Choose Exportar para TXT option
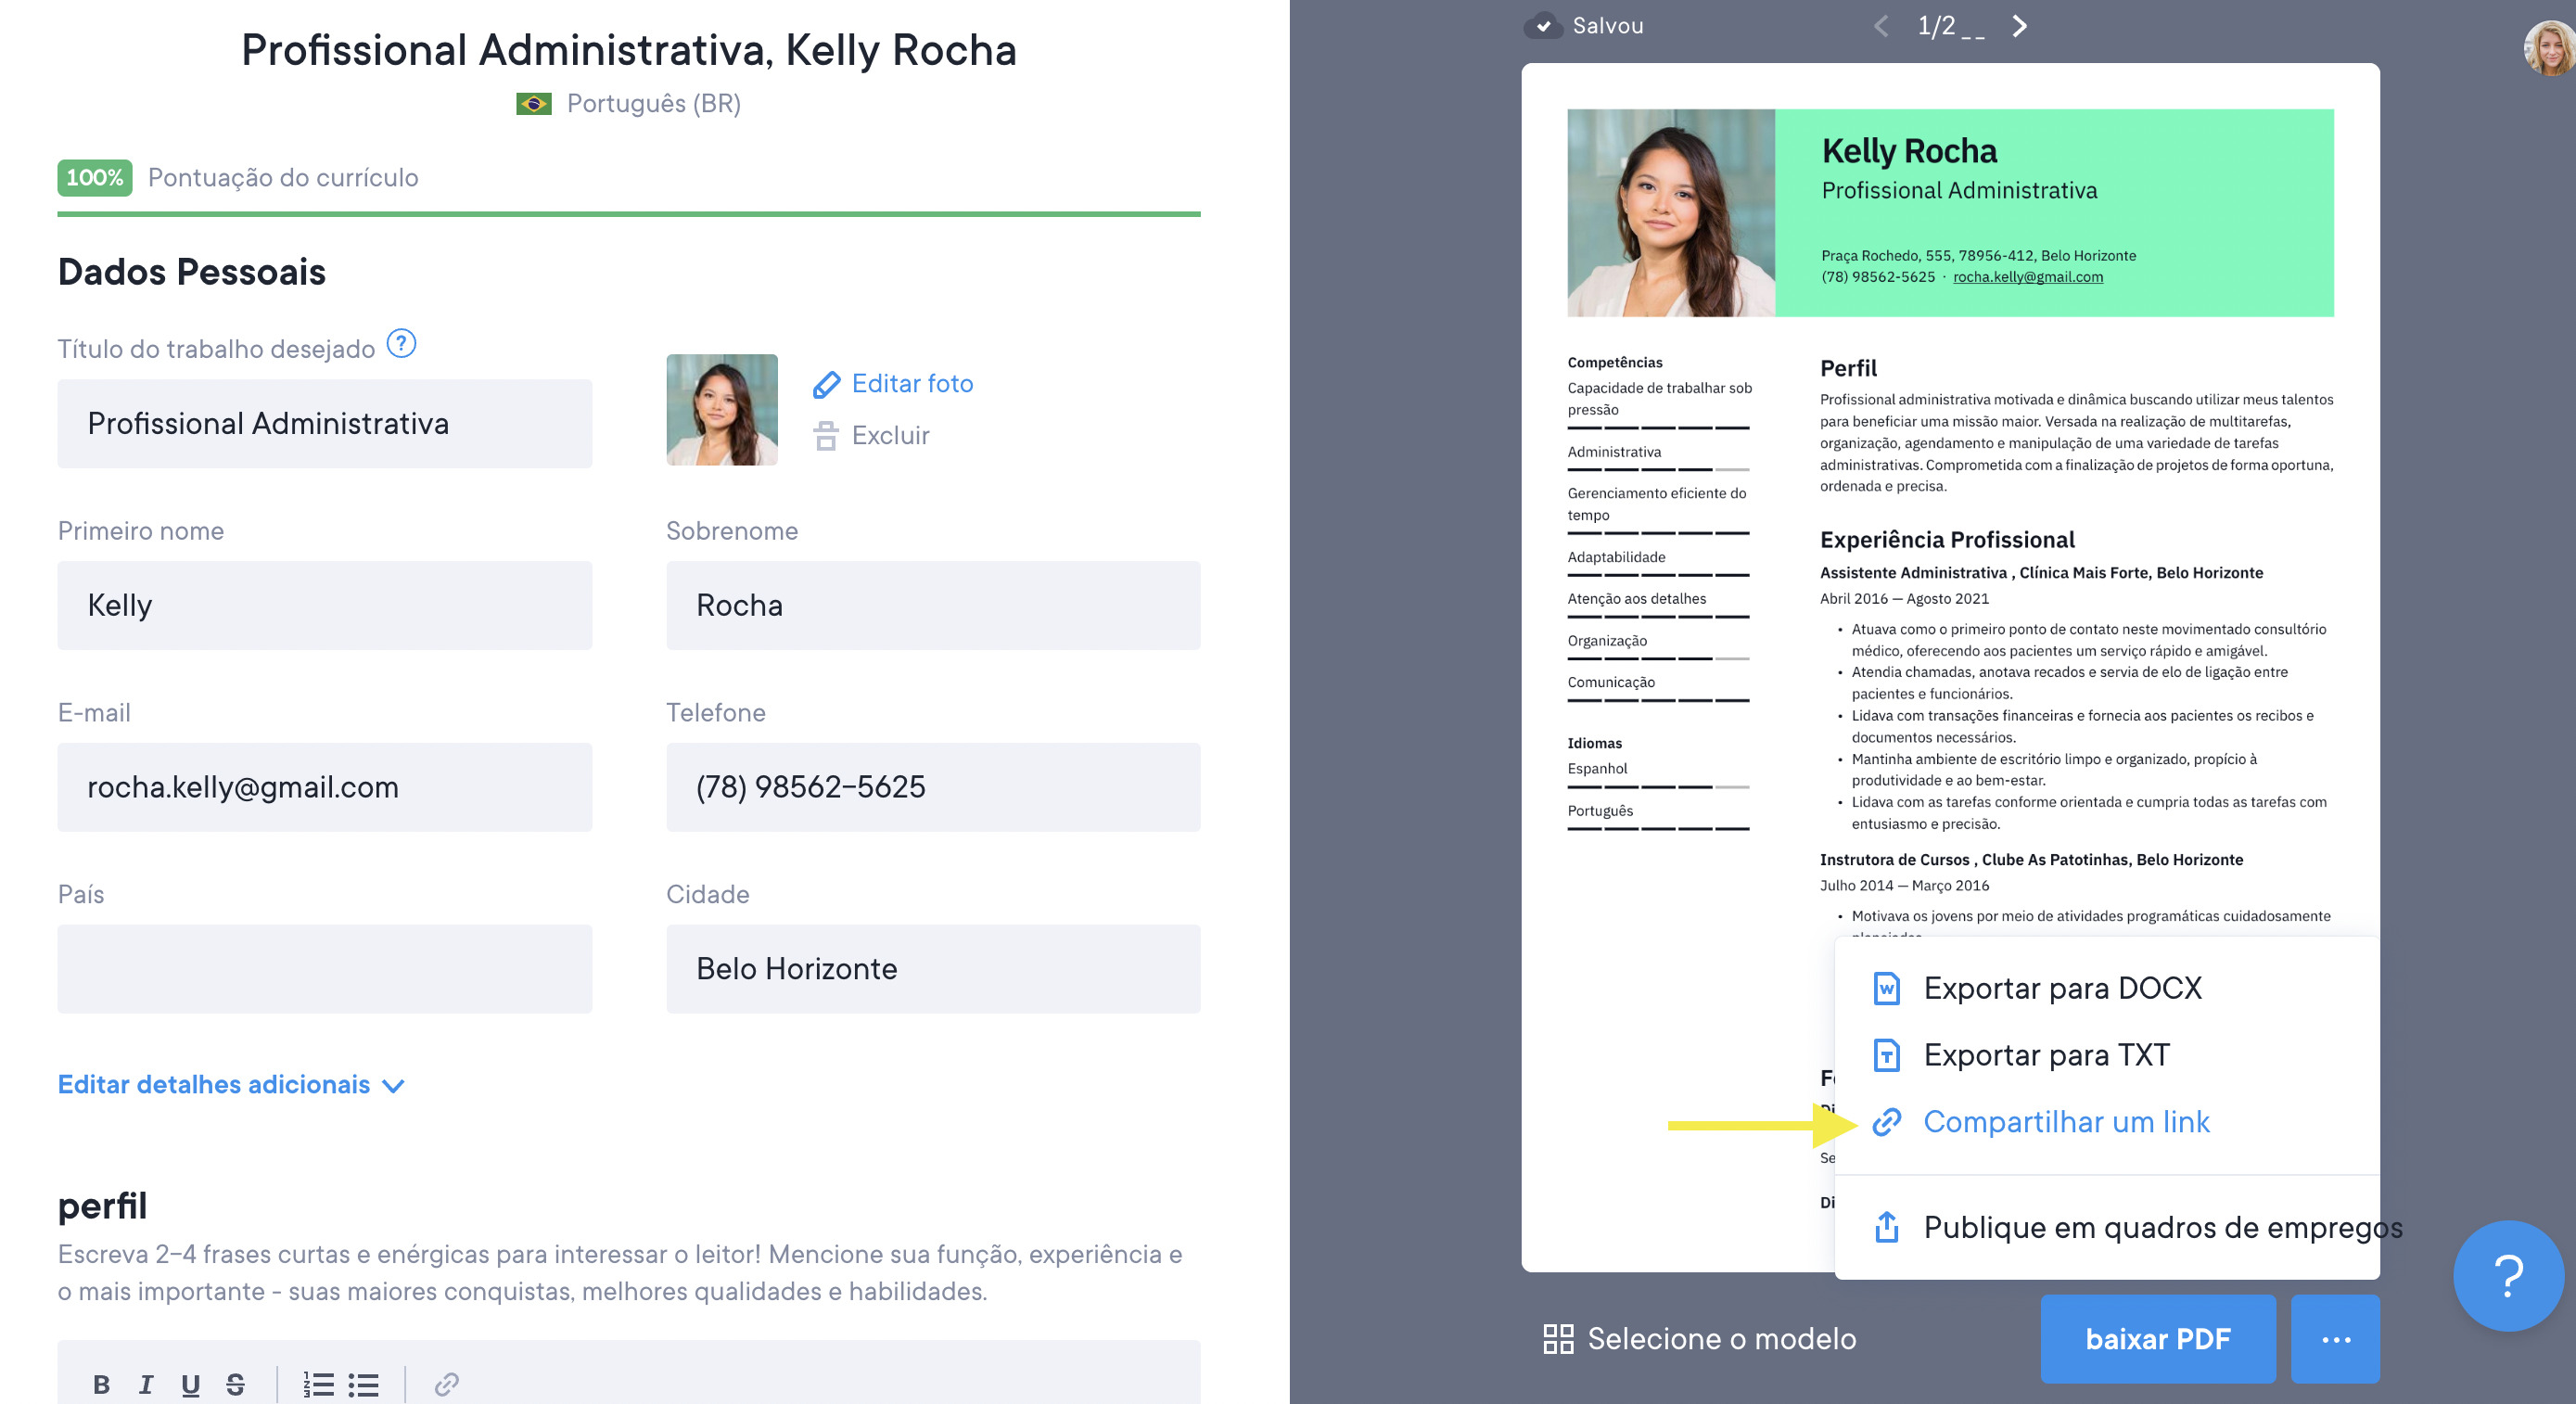 [x=2046, y=1055]
